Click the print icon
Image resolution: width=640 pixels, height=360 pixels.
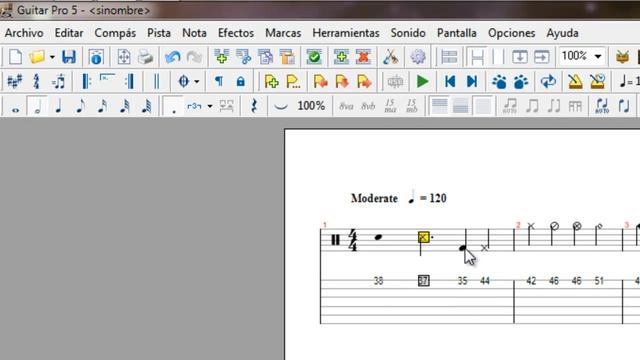145,57
